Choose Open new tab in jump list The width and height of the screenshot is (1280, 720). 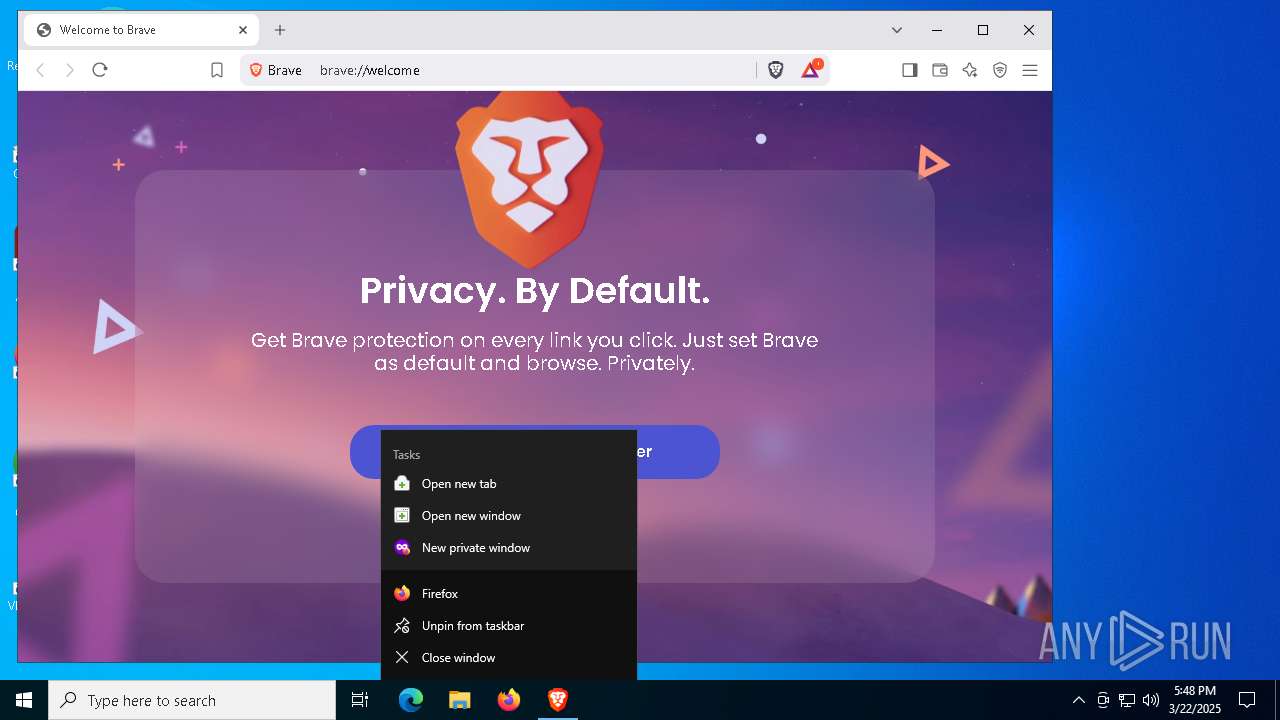click(509, 484)
